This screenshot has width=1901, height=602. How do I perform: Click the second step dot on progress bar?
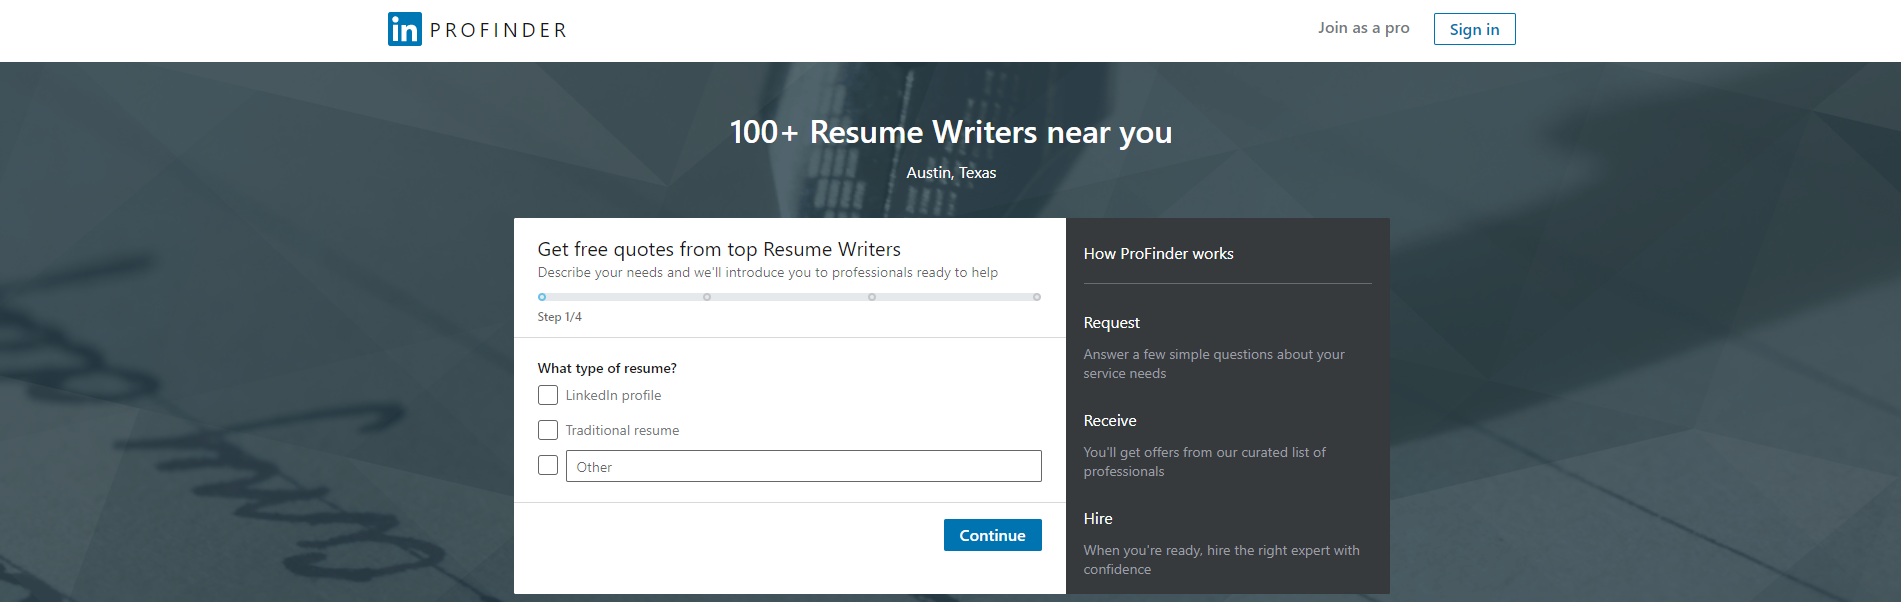707,297
